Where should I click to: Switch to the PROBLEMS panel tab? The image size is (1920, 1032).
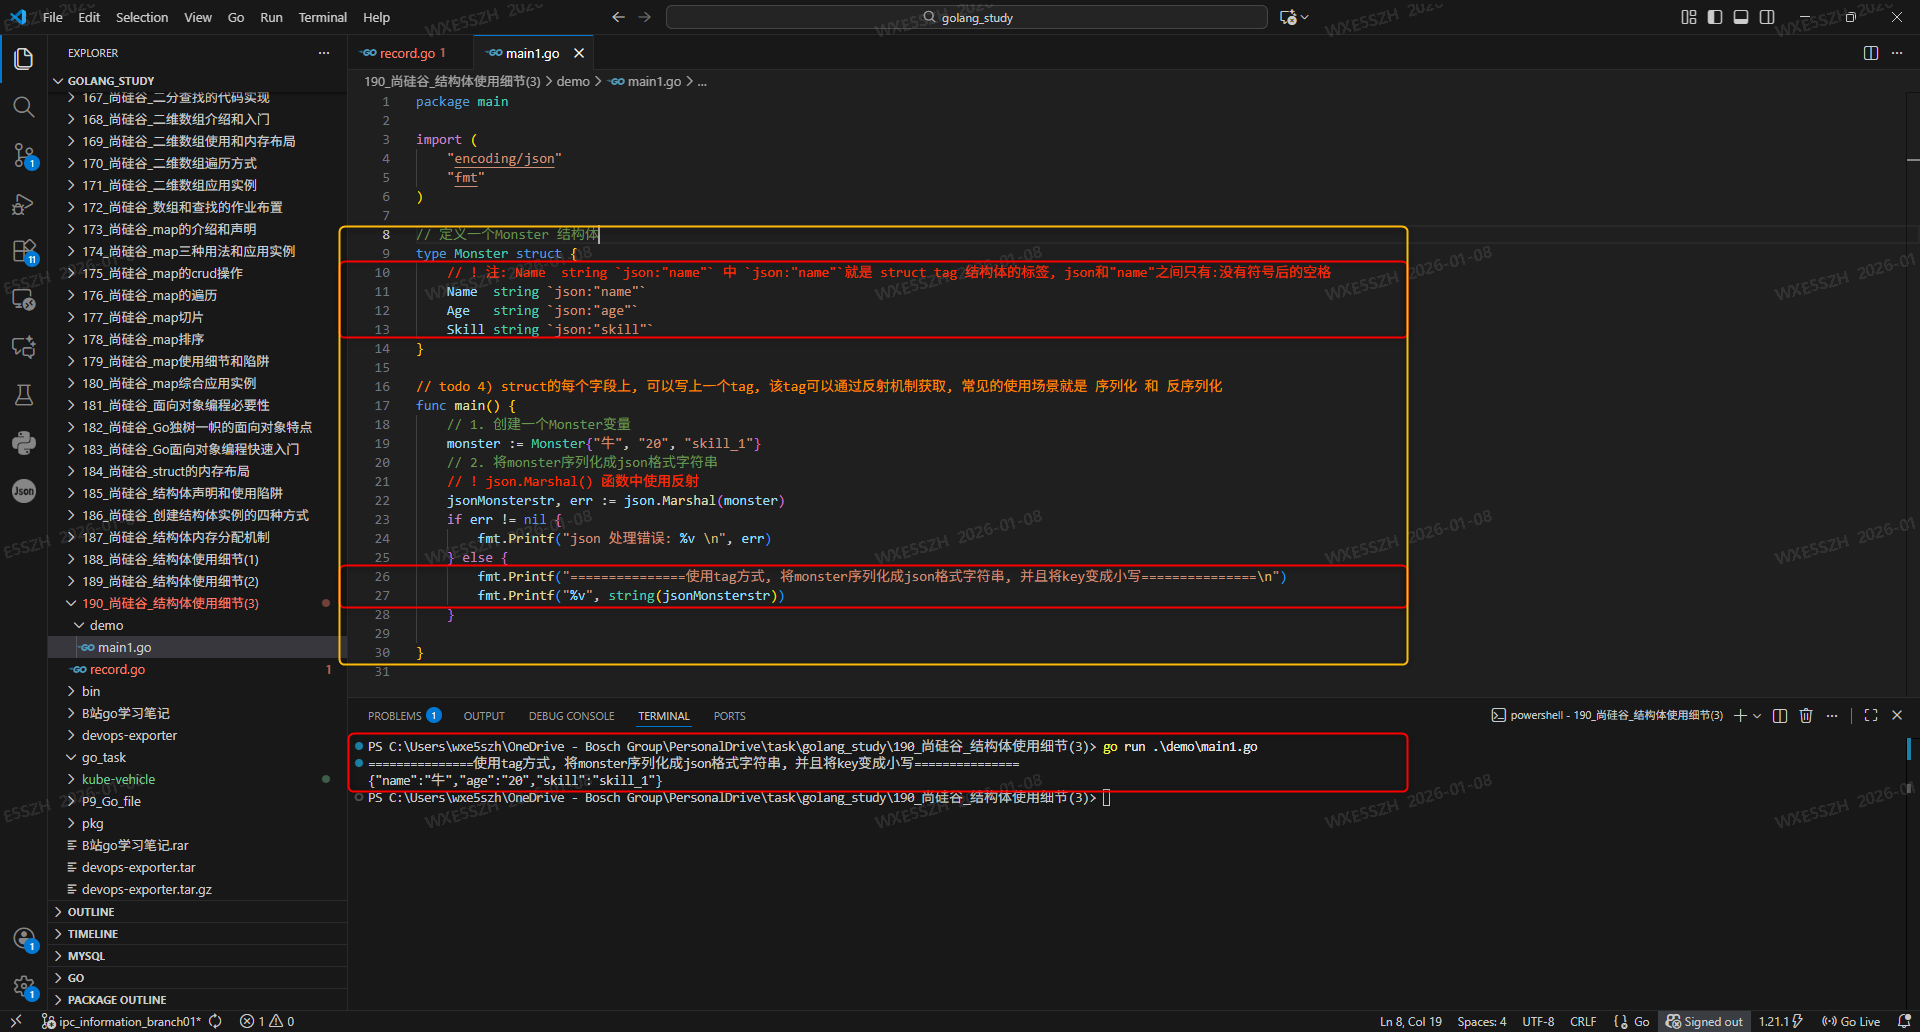click(x=404, y=716)
